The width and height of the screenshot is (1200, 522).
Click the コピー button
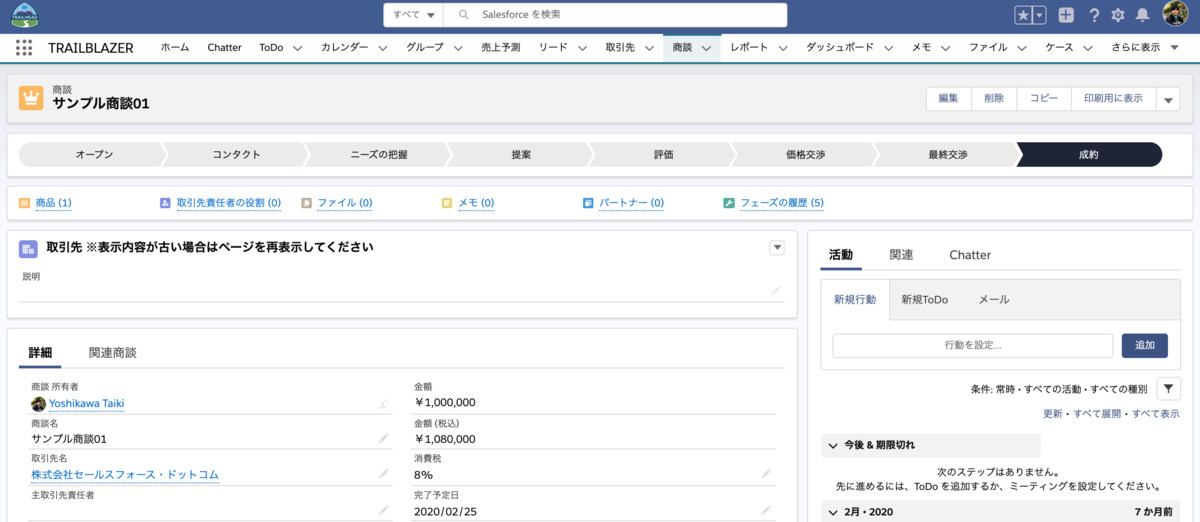[x=1044, y=99]
